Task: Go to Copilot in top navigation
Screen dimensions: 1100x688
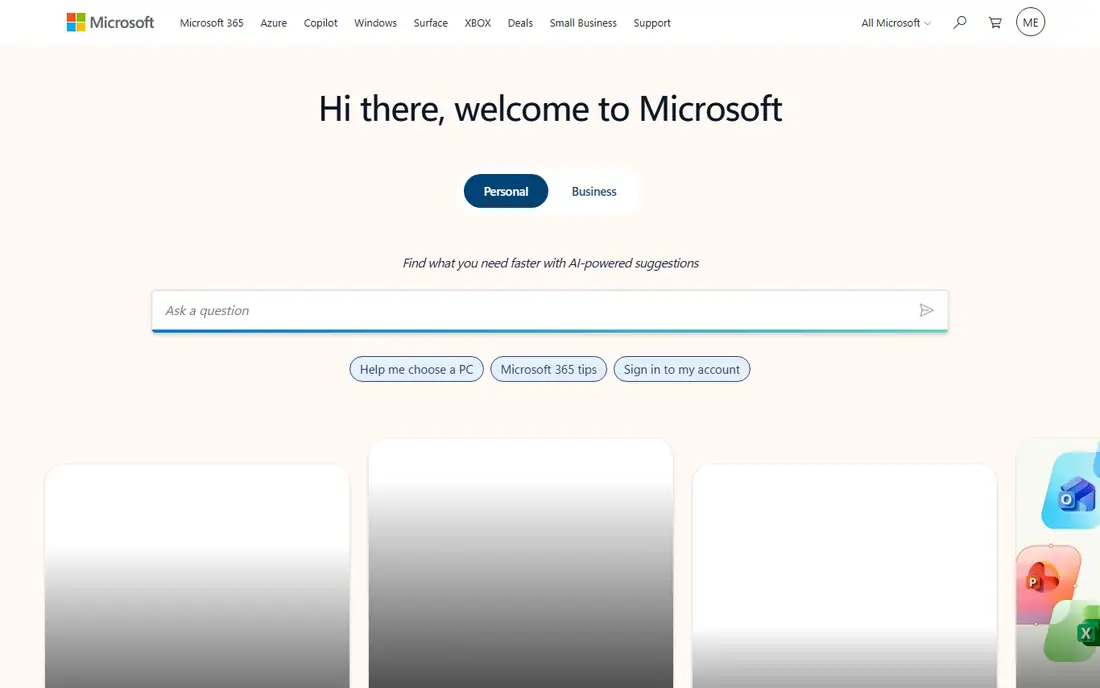Action: [x=321, y=22]
